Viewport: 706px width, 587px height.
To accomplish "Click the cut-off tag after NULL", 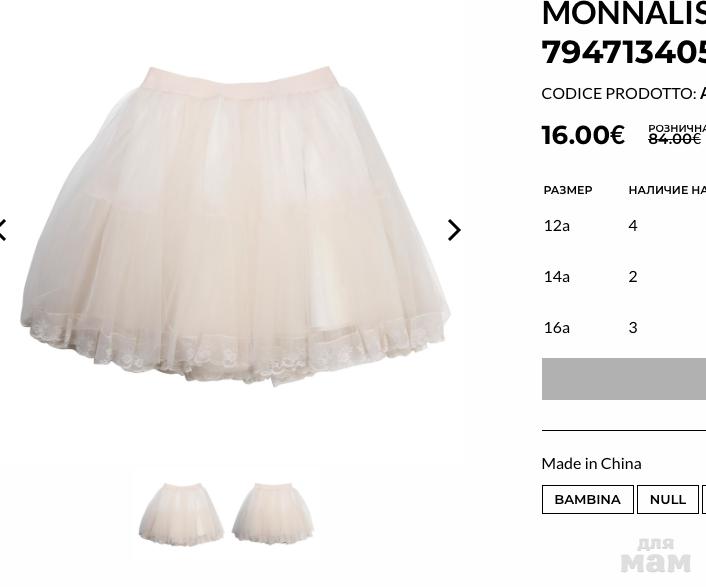I will coord(704,499).
